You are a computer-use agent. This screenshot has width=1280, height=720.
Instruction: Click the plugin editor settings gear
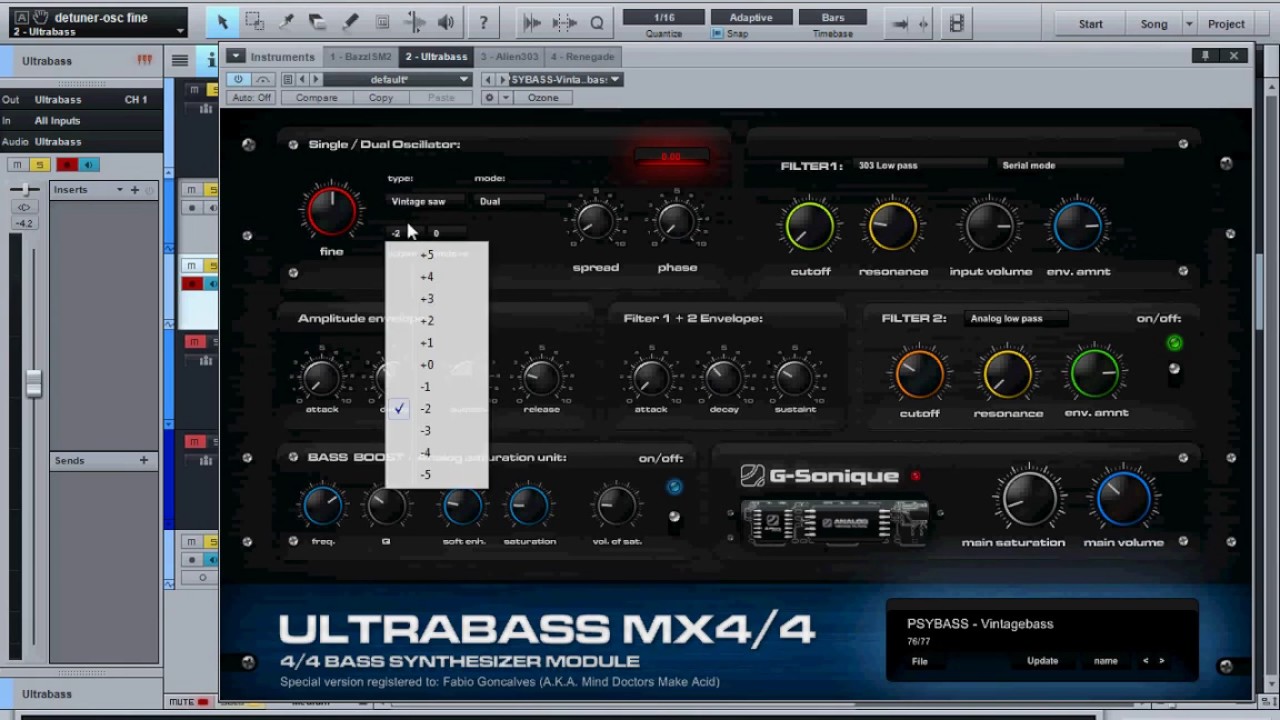pos(489,98)
